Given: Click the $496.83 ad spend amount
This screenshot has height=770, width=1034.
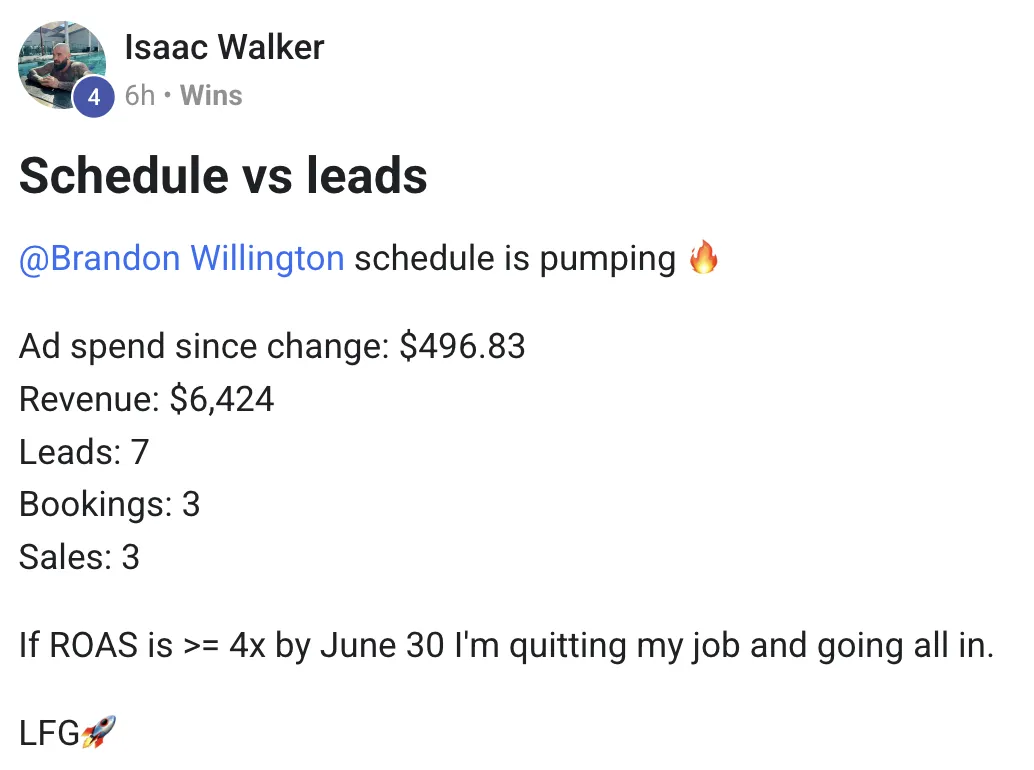Looking at the screenshot, I should pos(462,346).
